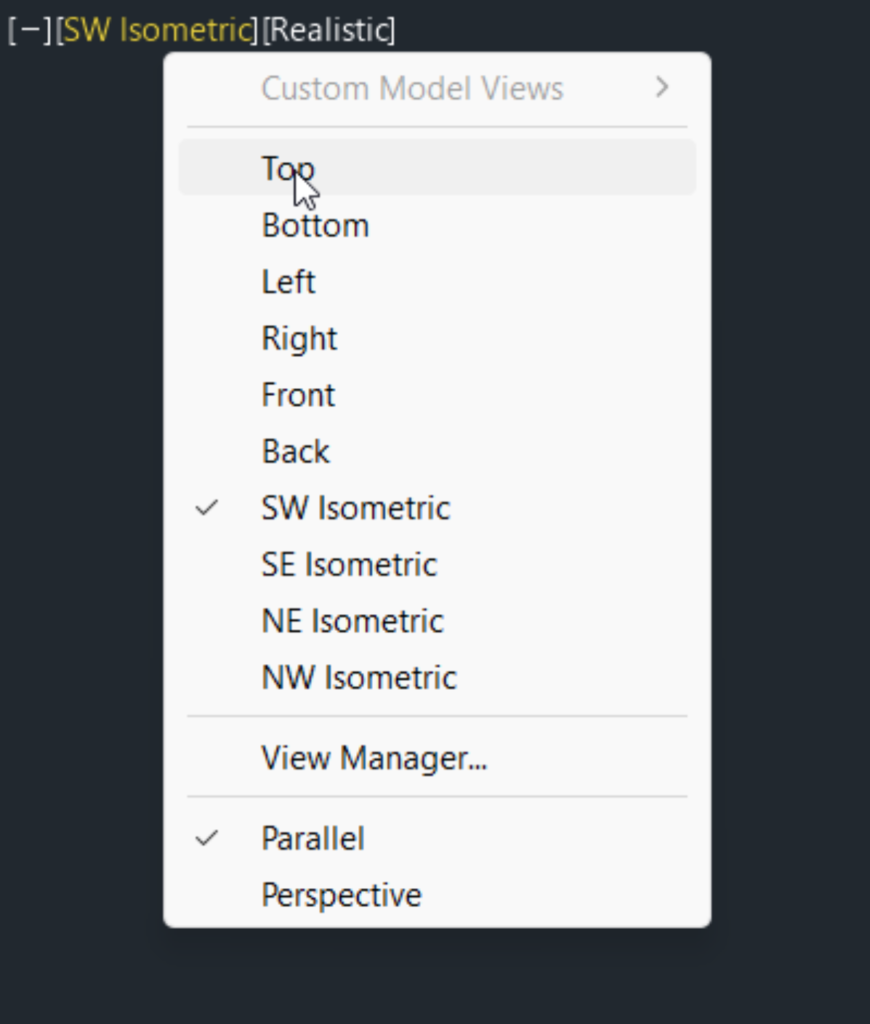Switch to Front view
This screenshot has width=870, height=1024.
pyautogui.click(x=298, y=395)
